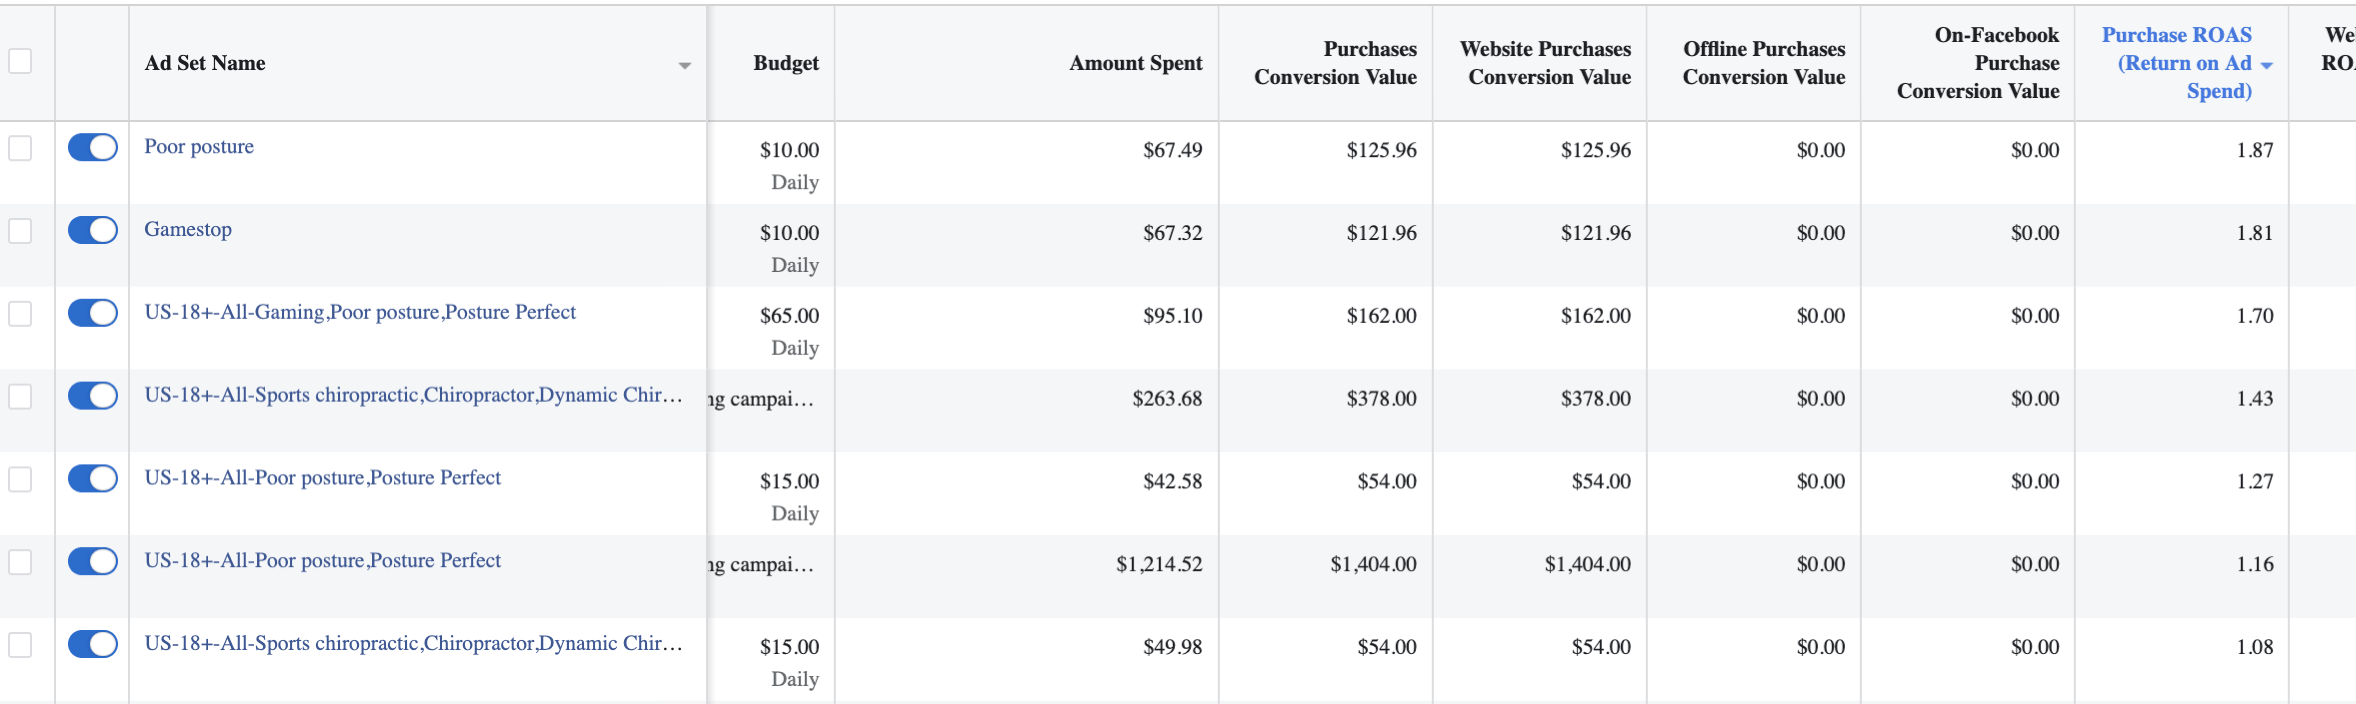
Task: Tick the checkbox for Gamestop row
Action: pyautogui.click(x=20, y=231)
